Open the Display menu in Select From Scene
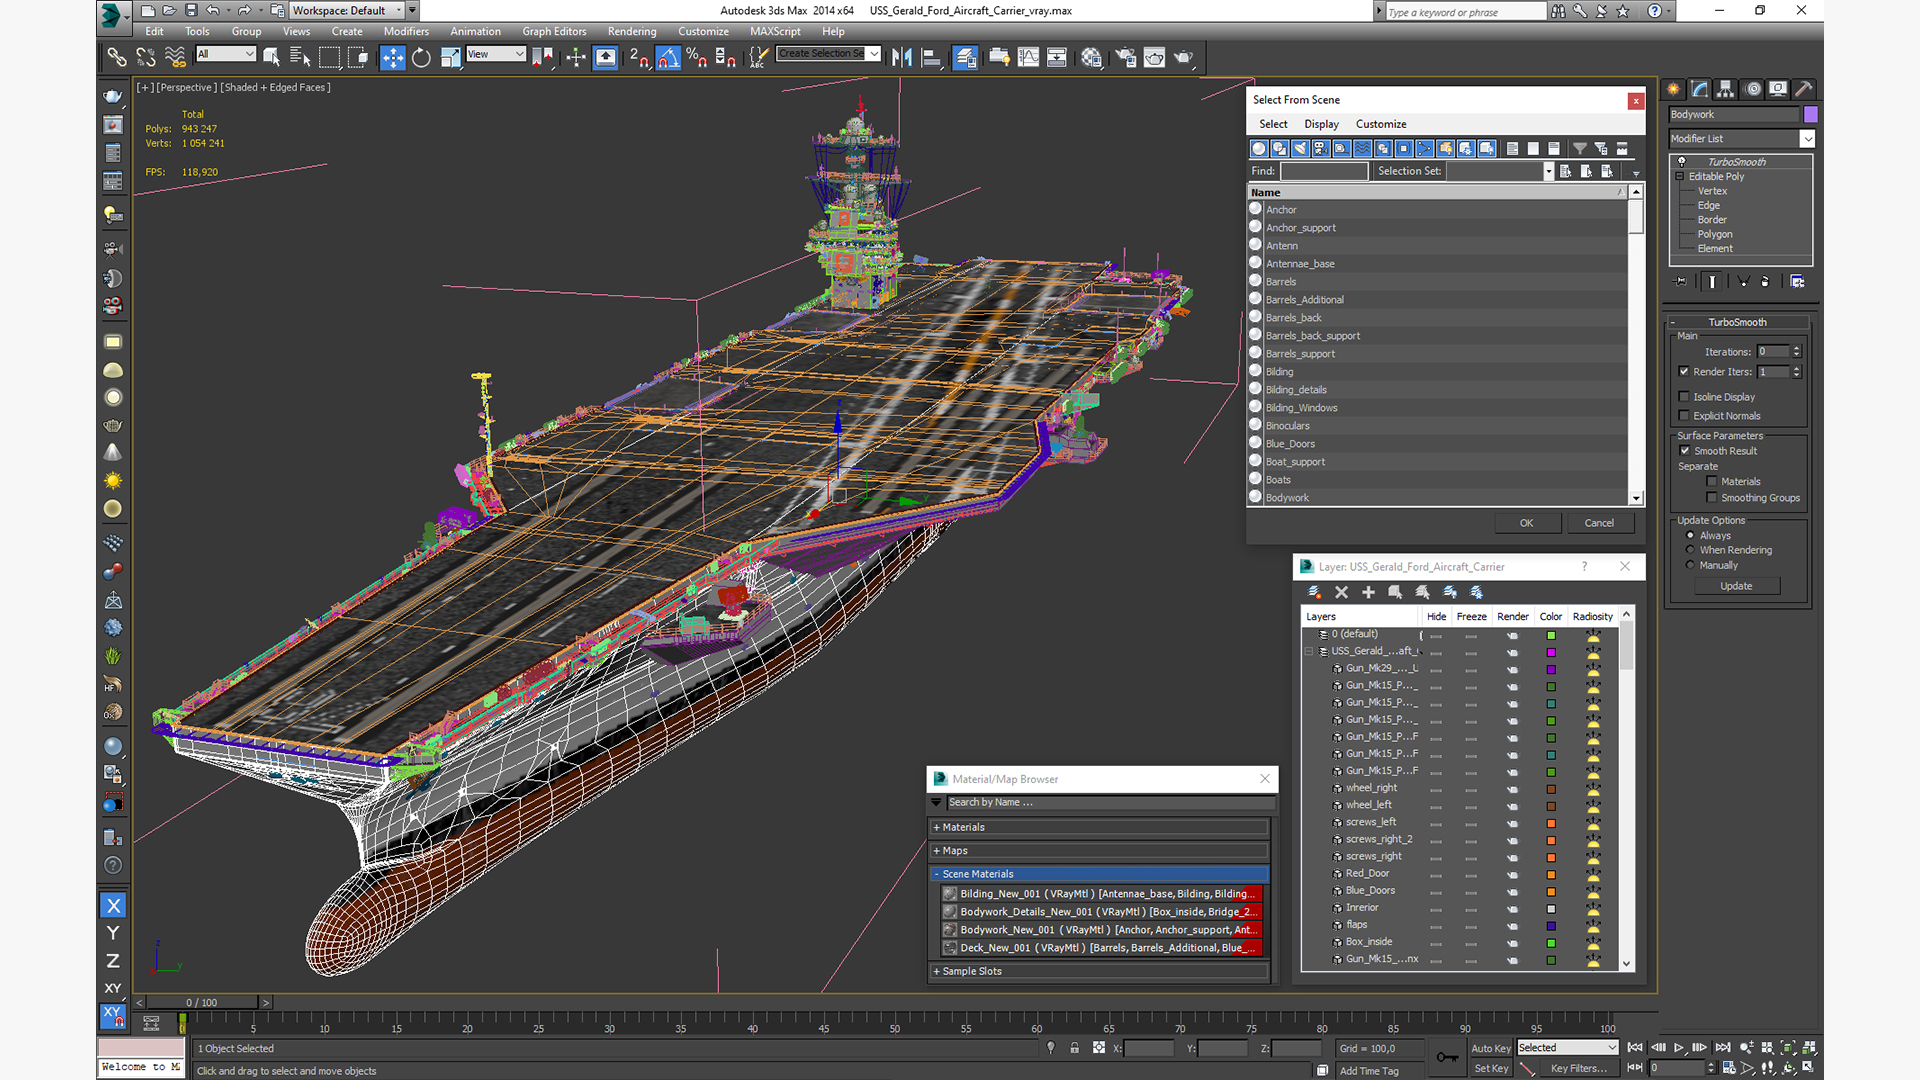1920x1080 pixels. tap(1320, 124)
